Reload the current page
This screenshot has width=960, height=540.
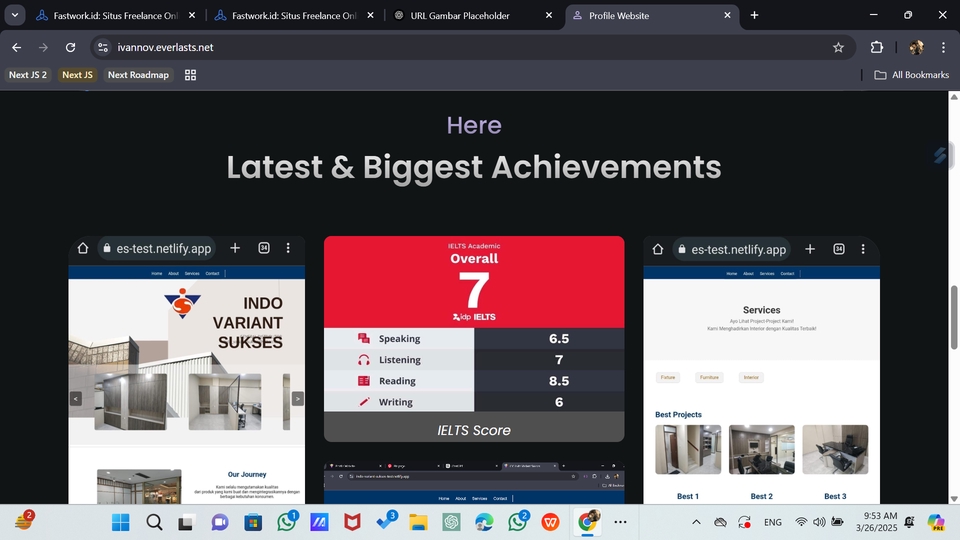[70, 47]
